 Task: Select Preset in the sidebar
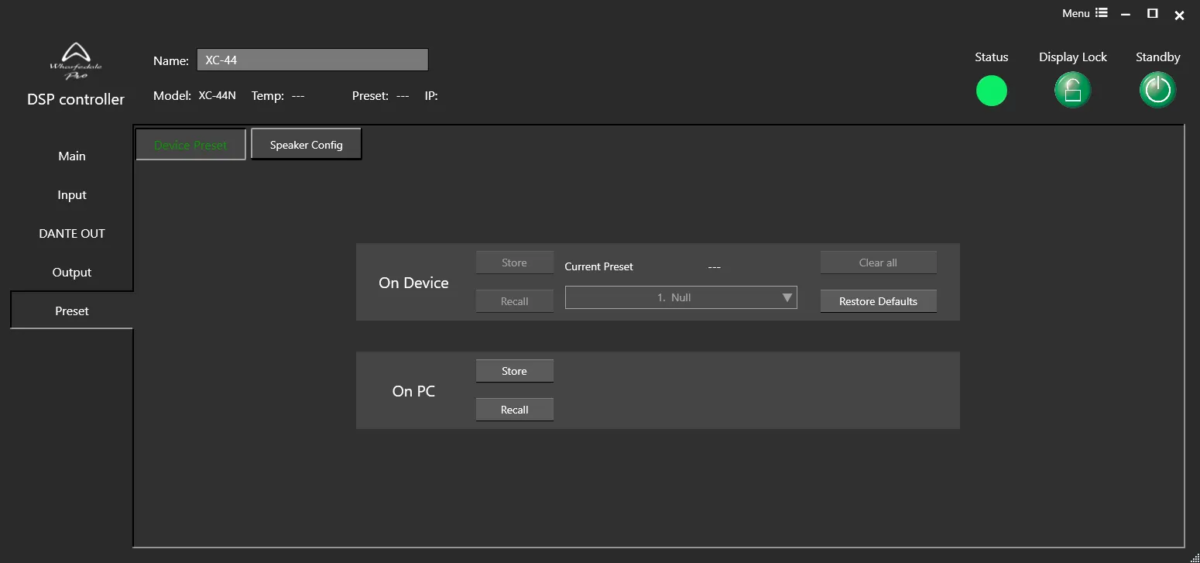tap(72, 311)
